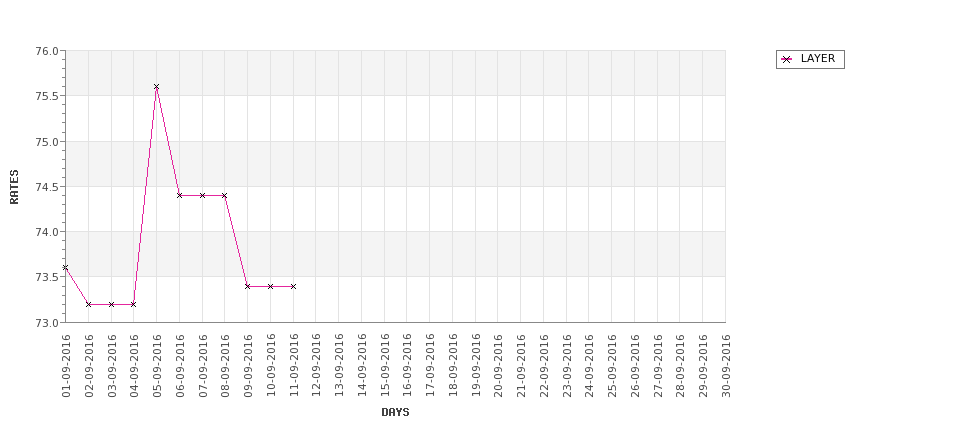Click the last data point on 11-09-2016
The height and width of the screenshot is (429, 975).
(293, 286)
